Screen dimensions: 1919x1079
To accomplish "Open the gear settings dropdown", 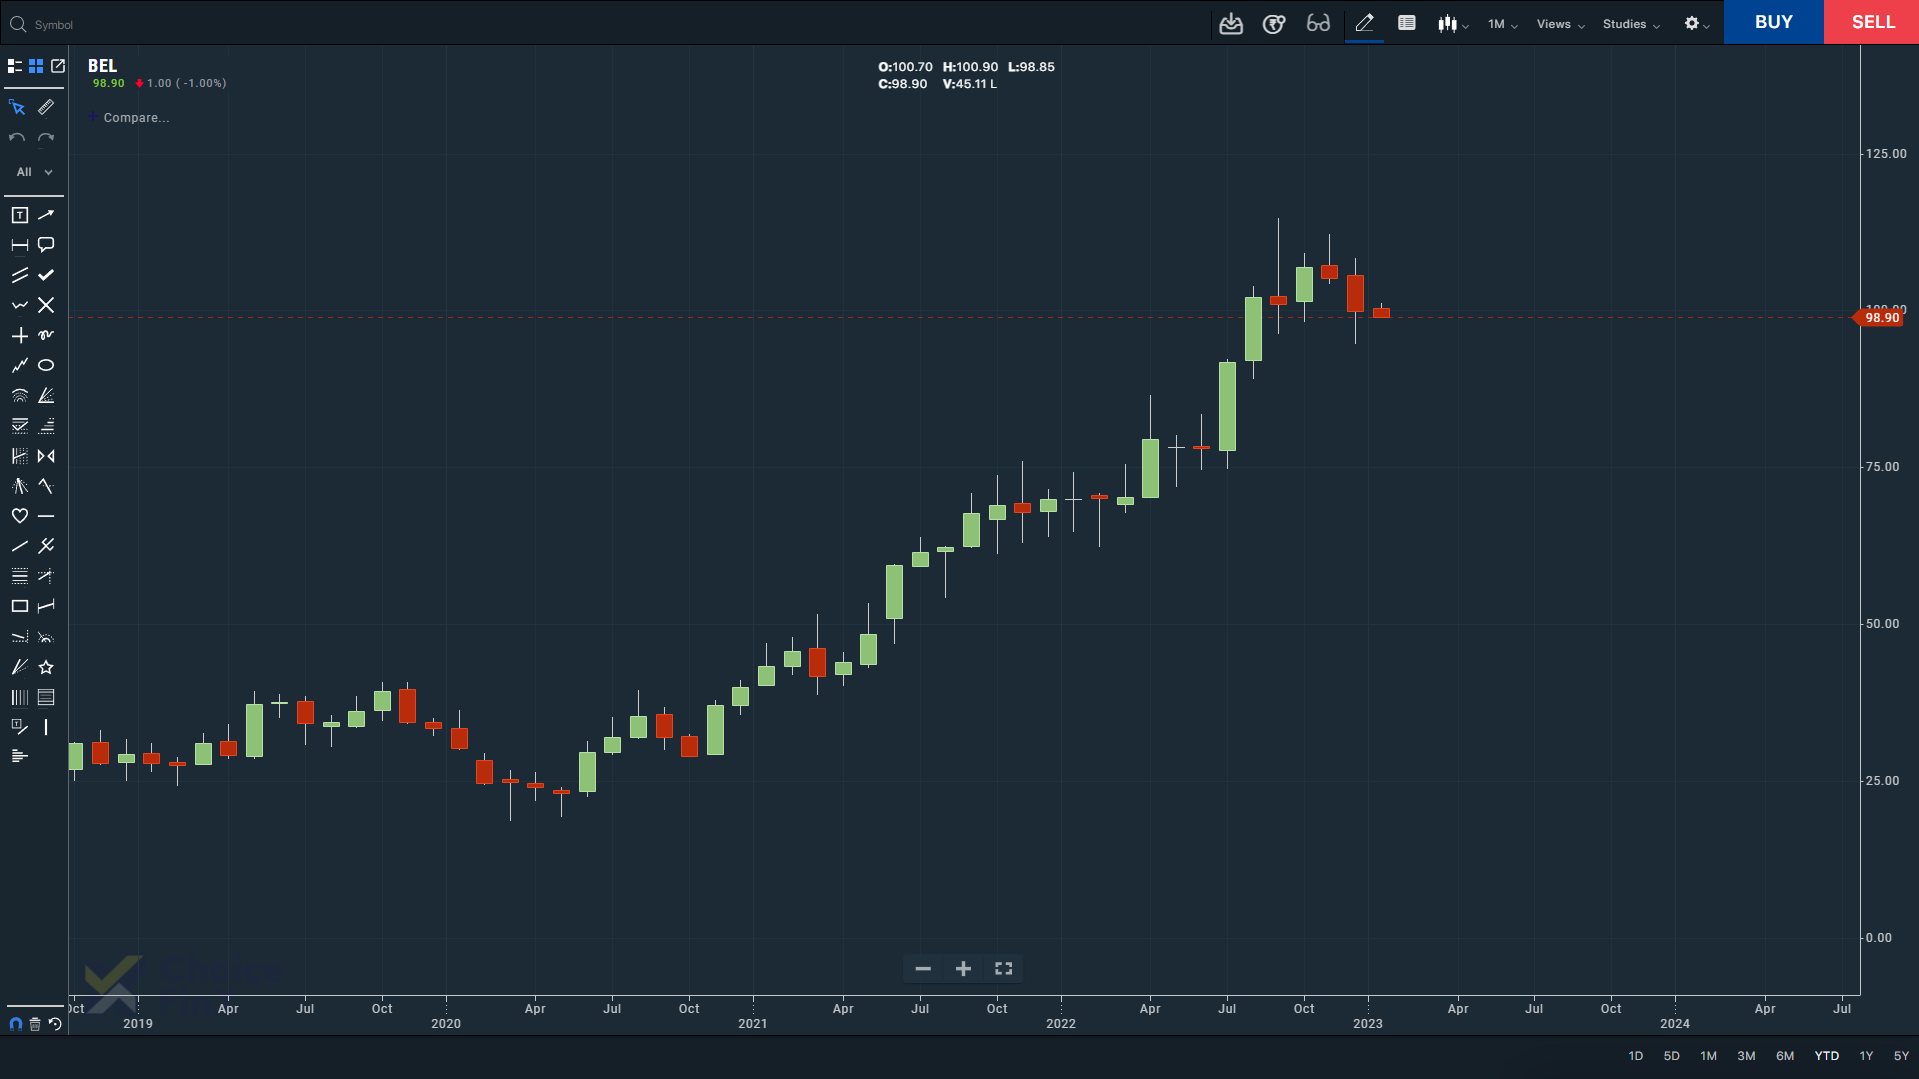I will coord(1697,24).
